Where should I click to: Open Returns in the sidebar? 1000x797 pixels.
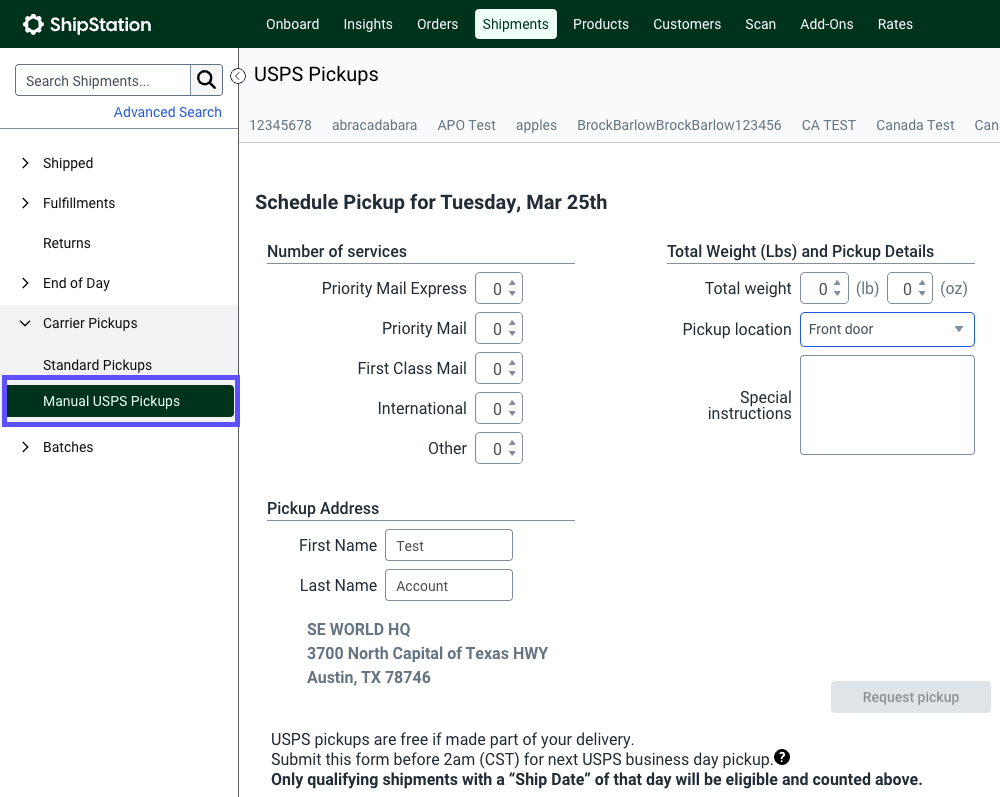point(67,243)
